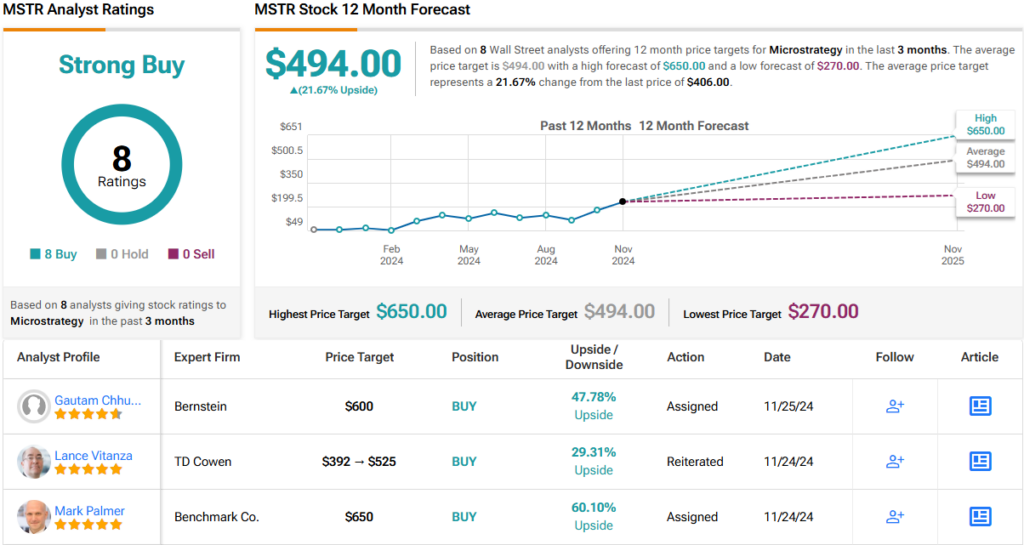Click the TD Cowen firm name
This screenshot has width=1024, height=545.
202,461
